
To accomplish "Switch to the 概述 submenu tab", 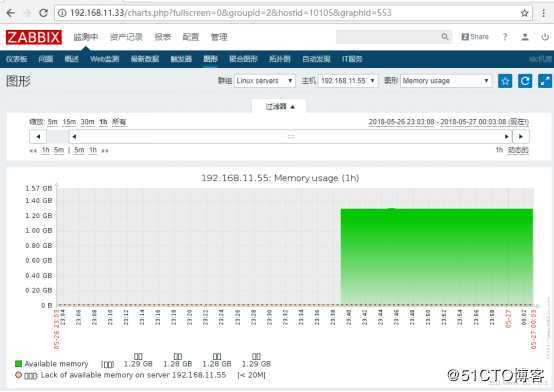I will point(71,59).
